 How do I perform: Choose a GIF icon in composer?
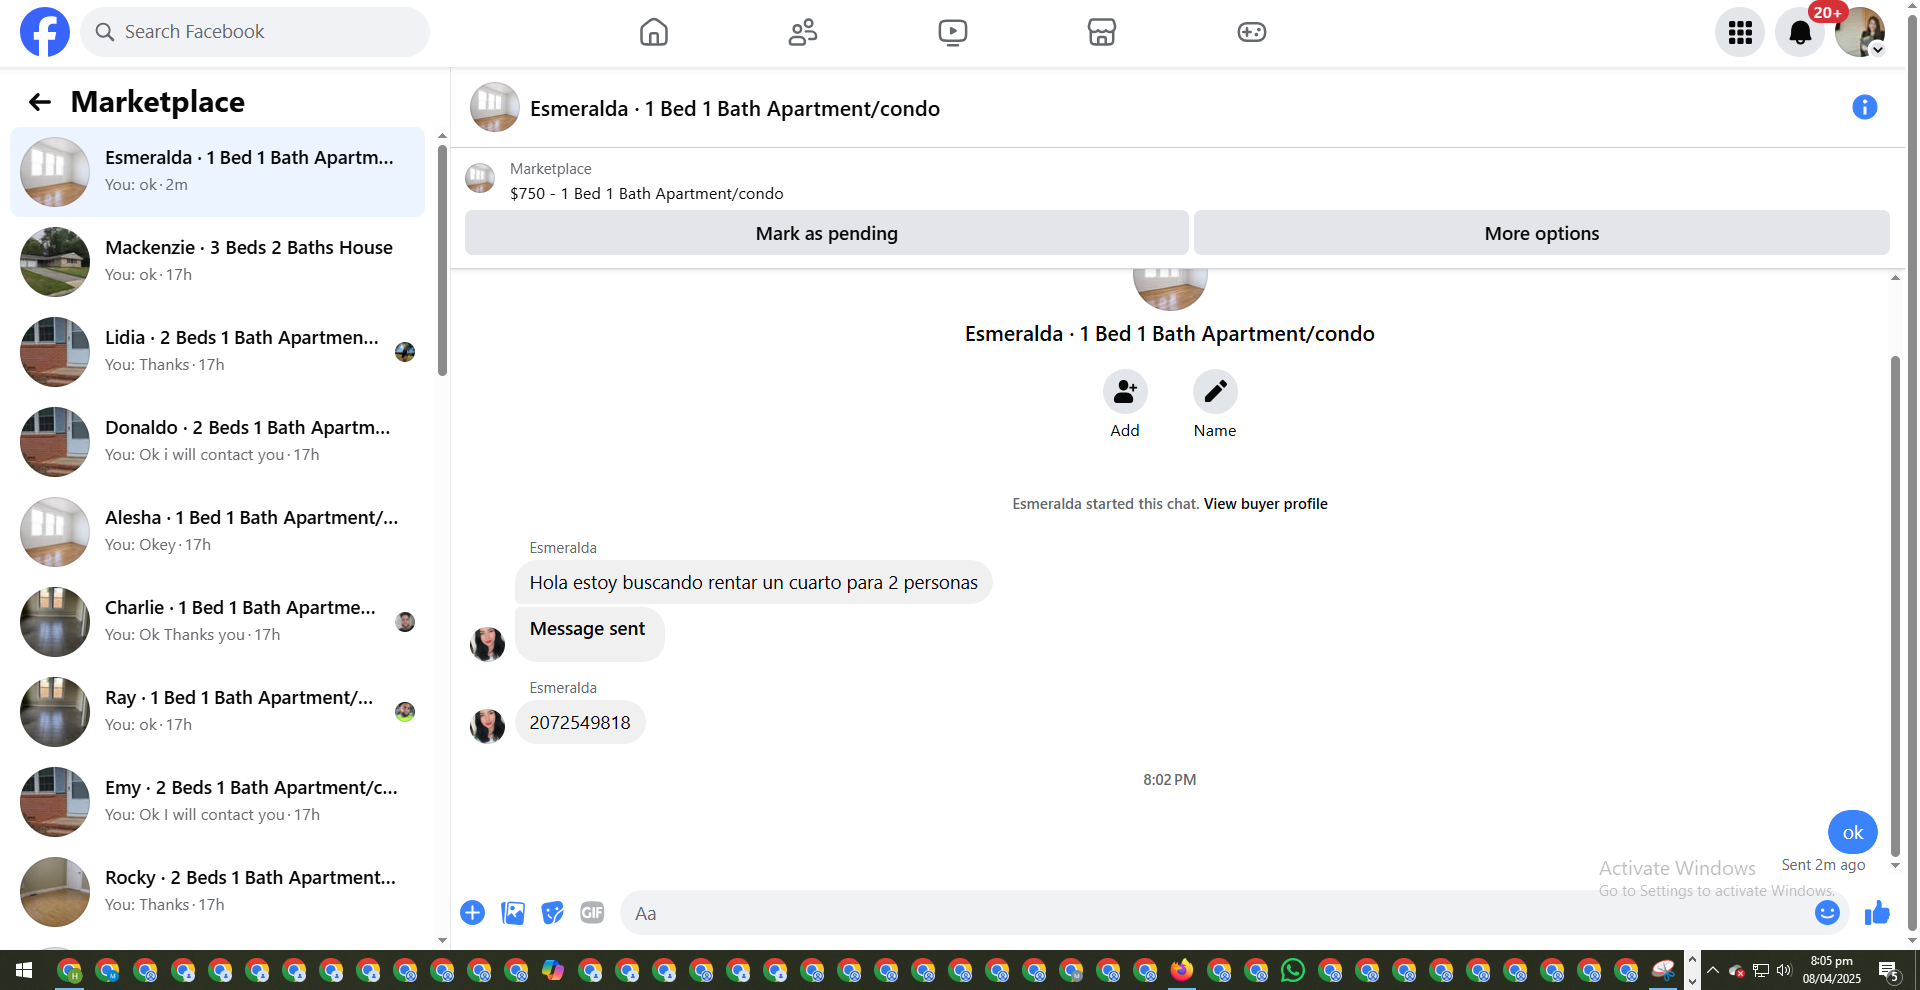tap(592, 912)
